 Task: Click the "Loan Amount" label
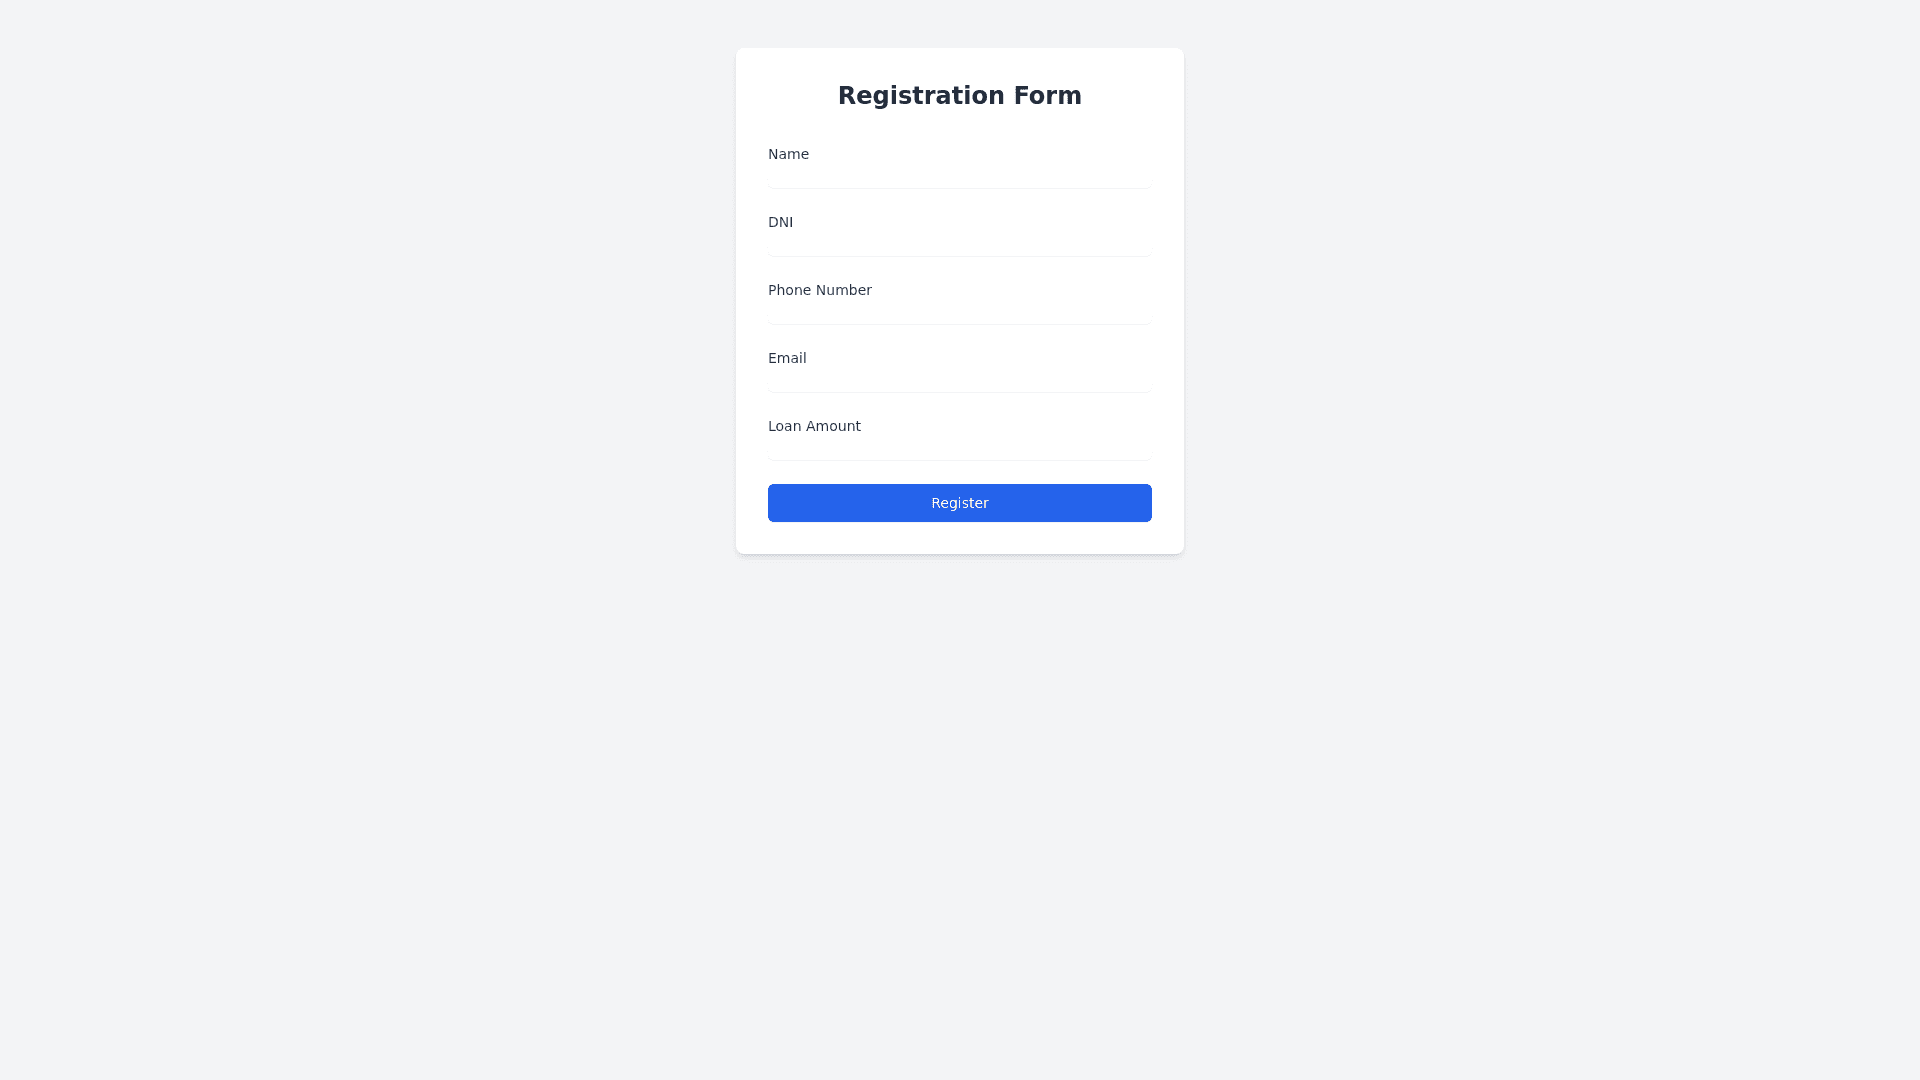tap(814, 426)
